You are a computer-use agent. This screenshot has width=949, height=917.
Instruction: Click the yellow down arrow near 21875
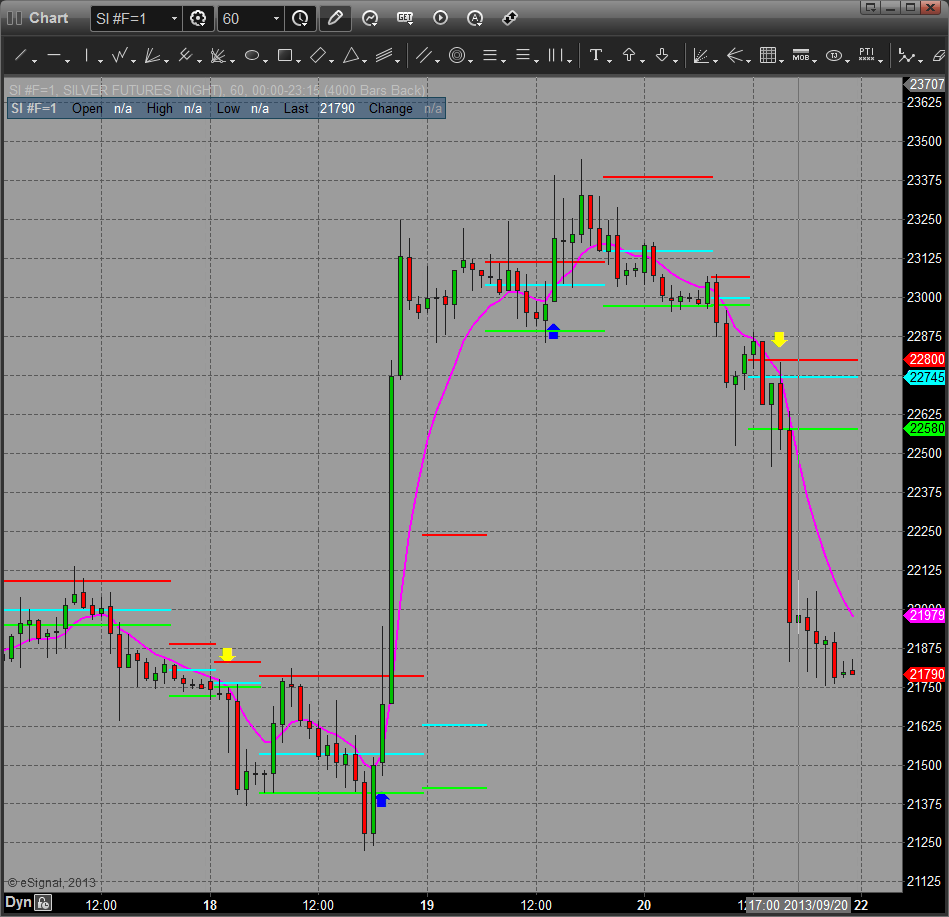pos(227,654)
